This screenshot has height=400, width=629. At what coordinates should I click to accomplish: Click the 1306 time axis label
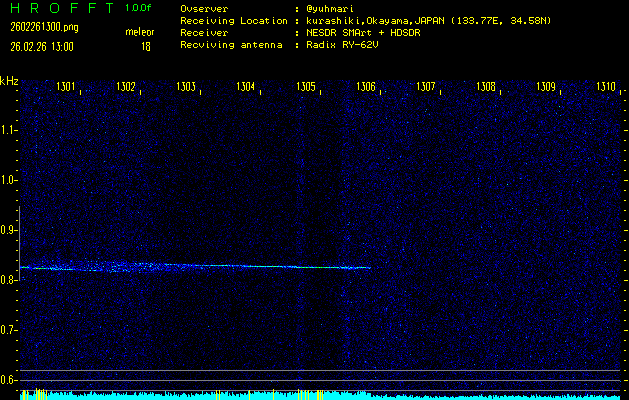point(366,86)
